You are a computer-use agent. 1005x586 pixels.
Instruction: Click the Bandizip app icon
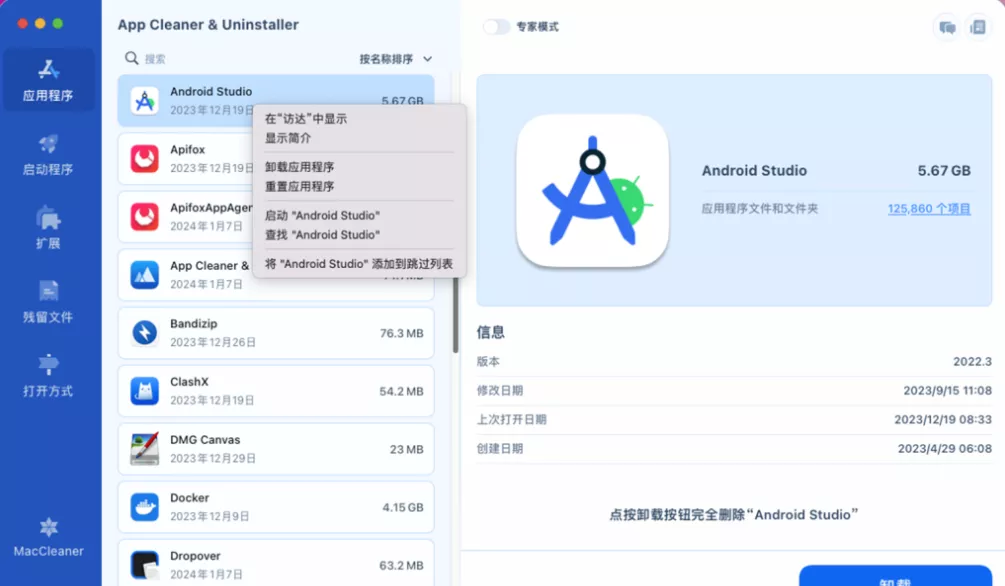pyautogui.click(x=145, y=333)
